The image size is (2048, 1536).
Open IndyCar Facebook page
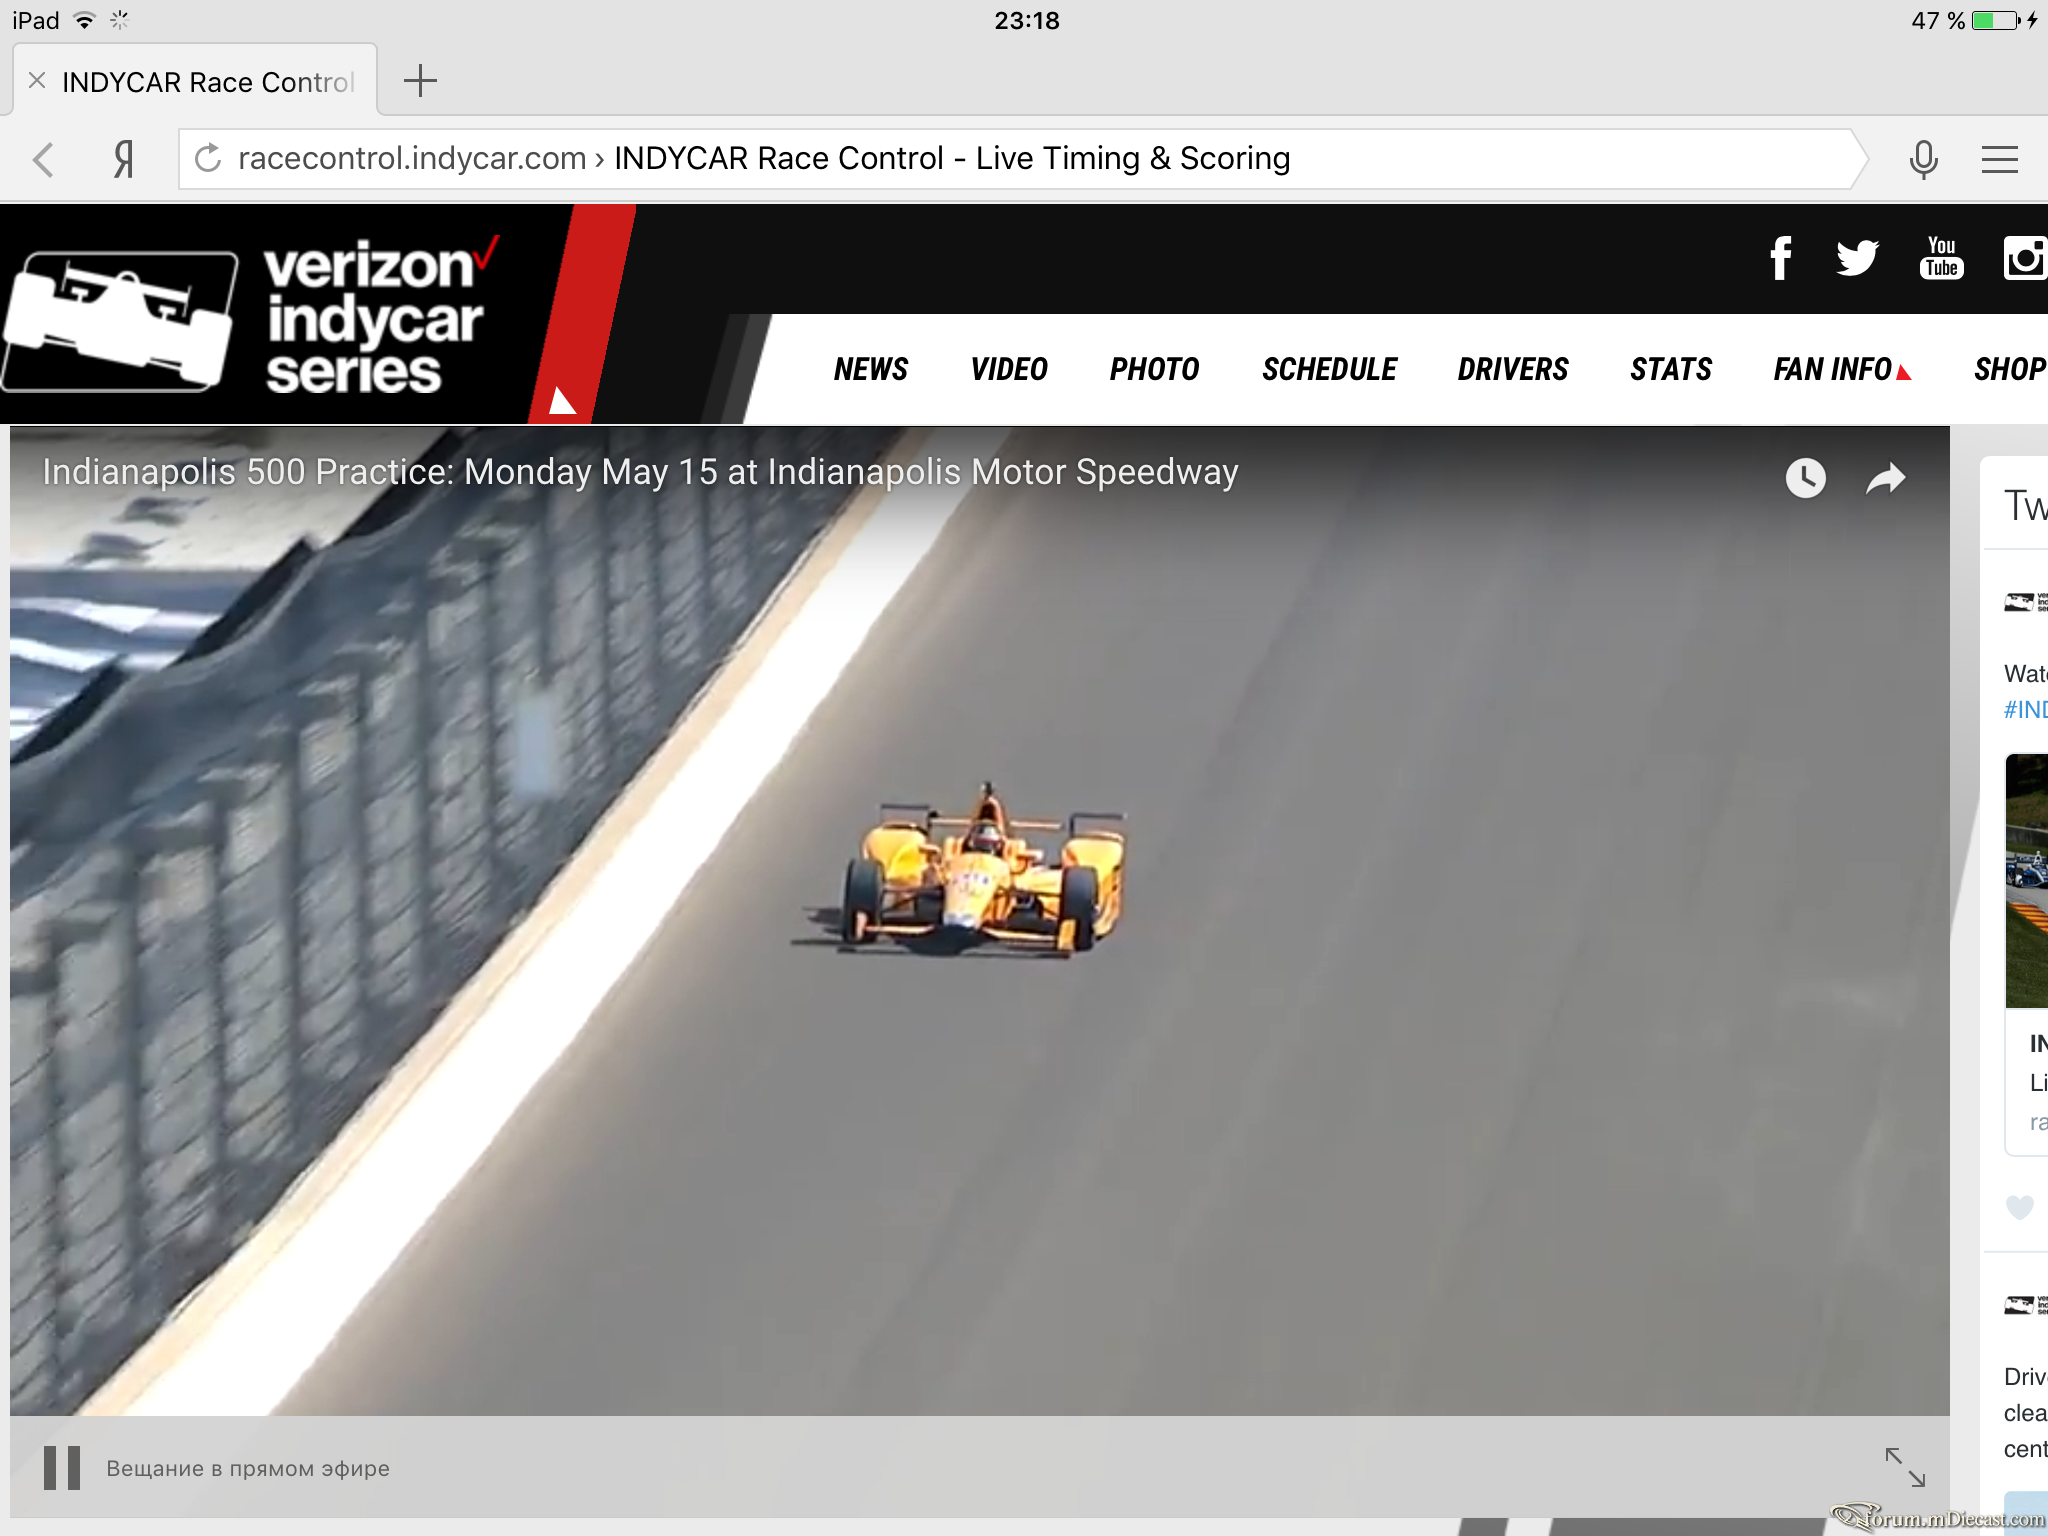coord(1780,258)
